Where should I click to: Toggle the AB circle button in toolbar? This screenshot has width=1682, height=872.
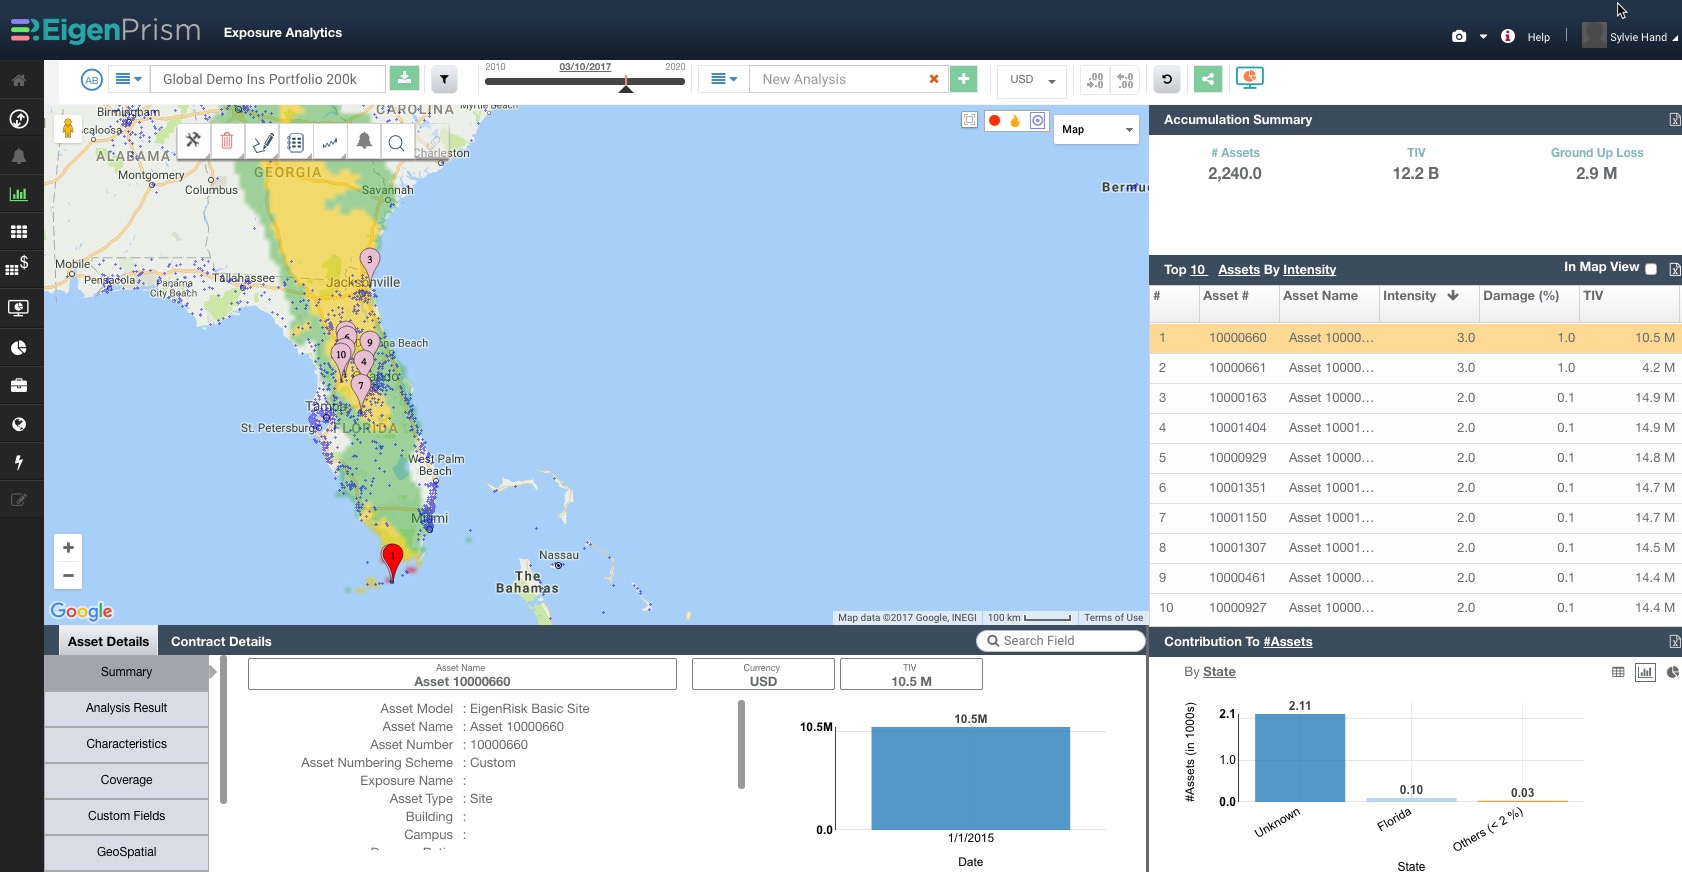point(91,80)
